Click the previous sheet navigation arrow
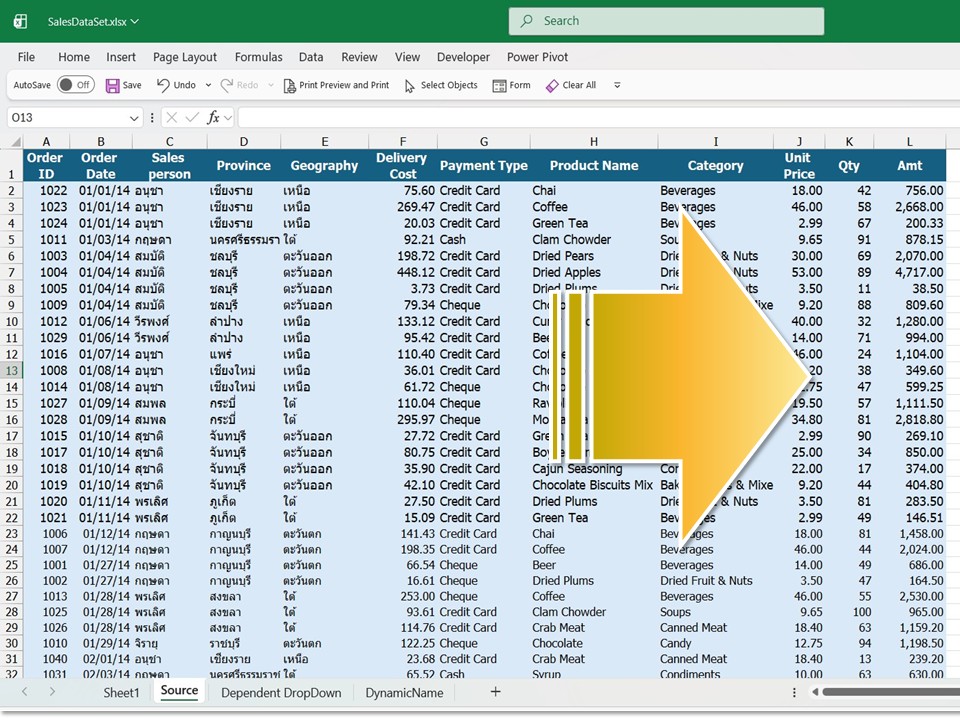Viewport: 960px width, 720px height. (x=24, y=692)
